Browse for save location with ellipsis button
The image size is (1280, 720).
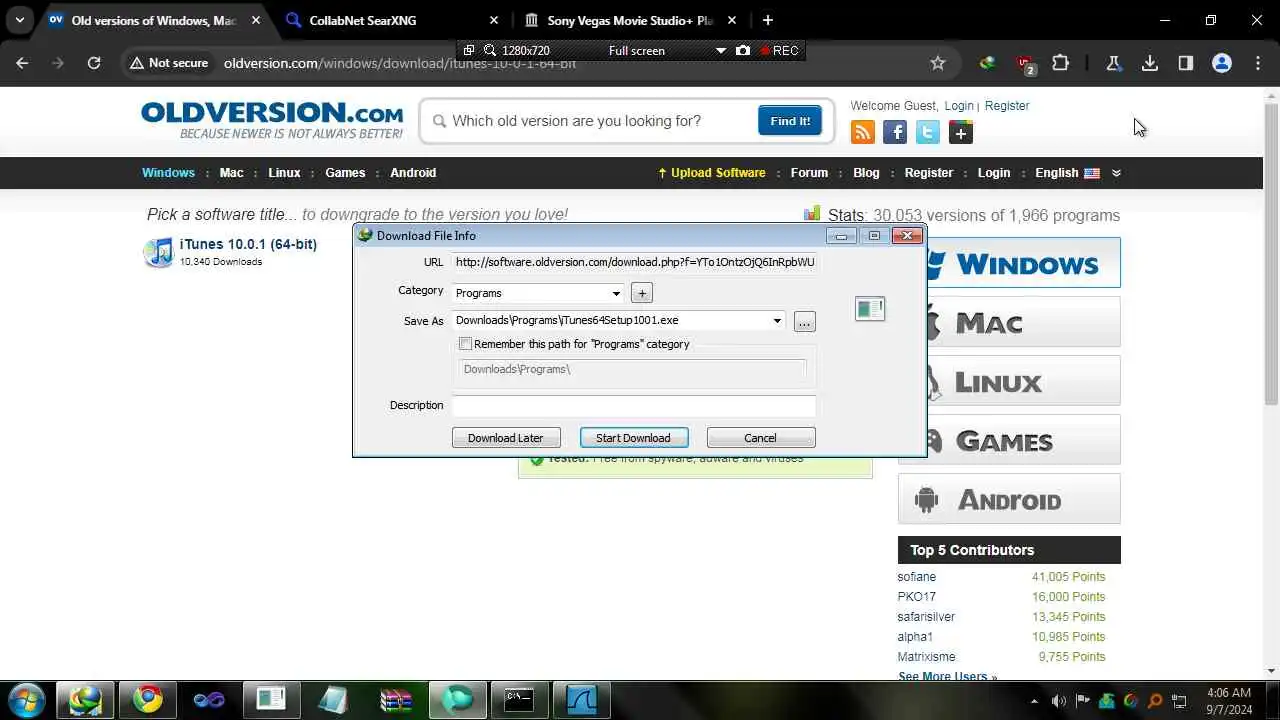coord(804,322)
